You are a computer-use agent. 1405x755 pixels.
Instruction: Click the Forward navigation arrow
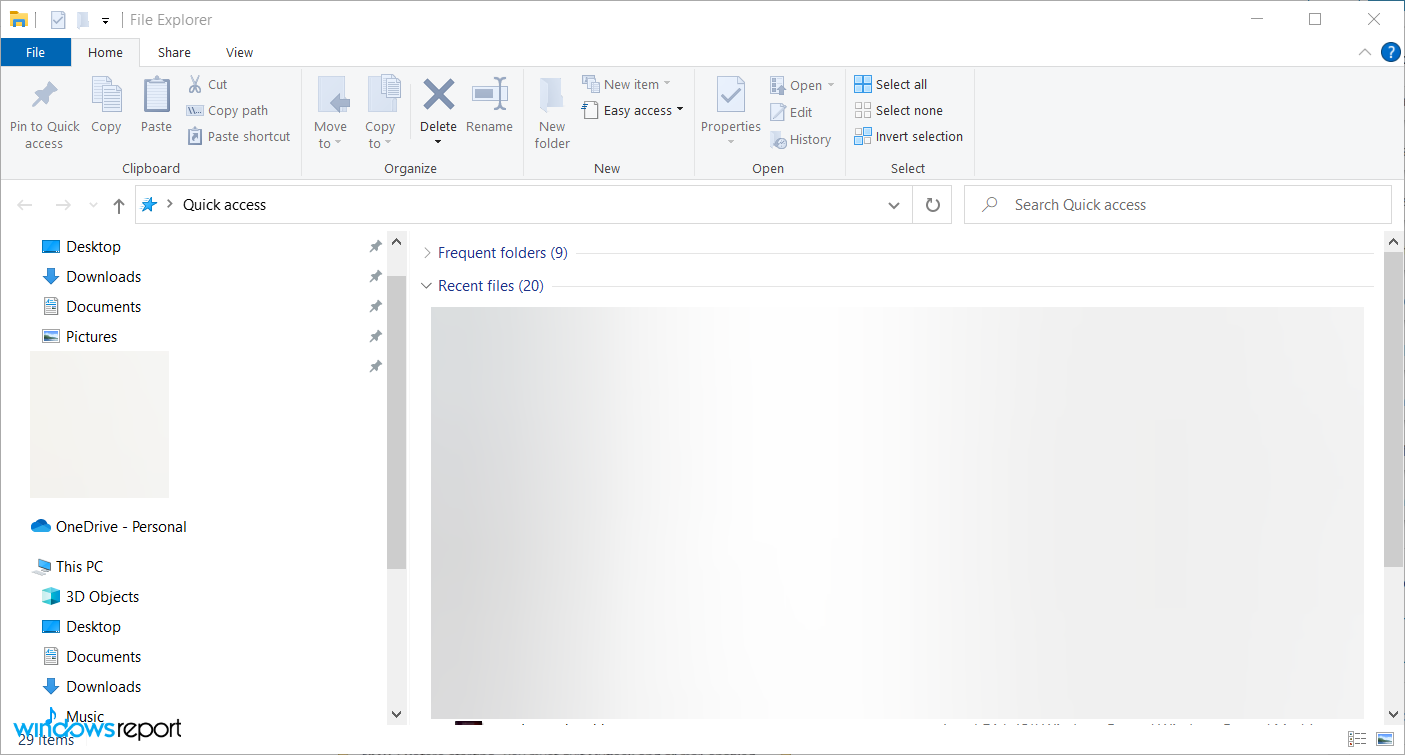pos(63,205)
